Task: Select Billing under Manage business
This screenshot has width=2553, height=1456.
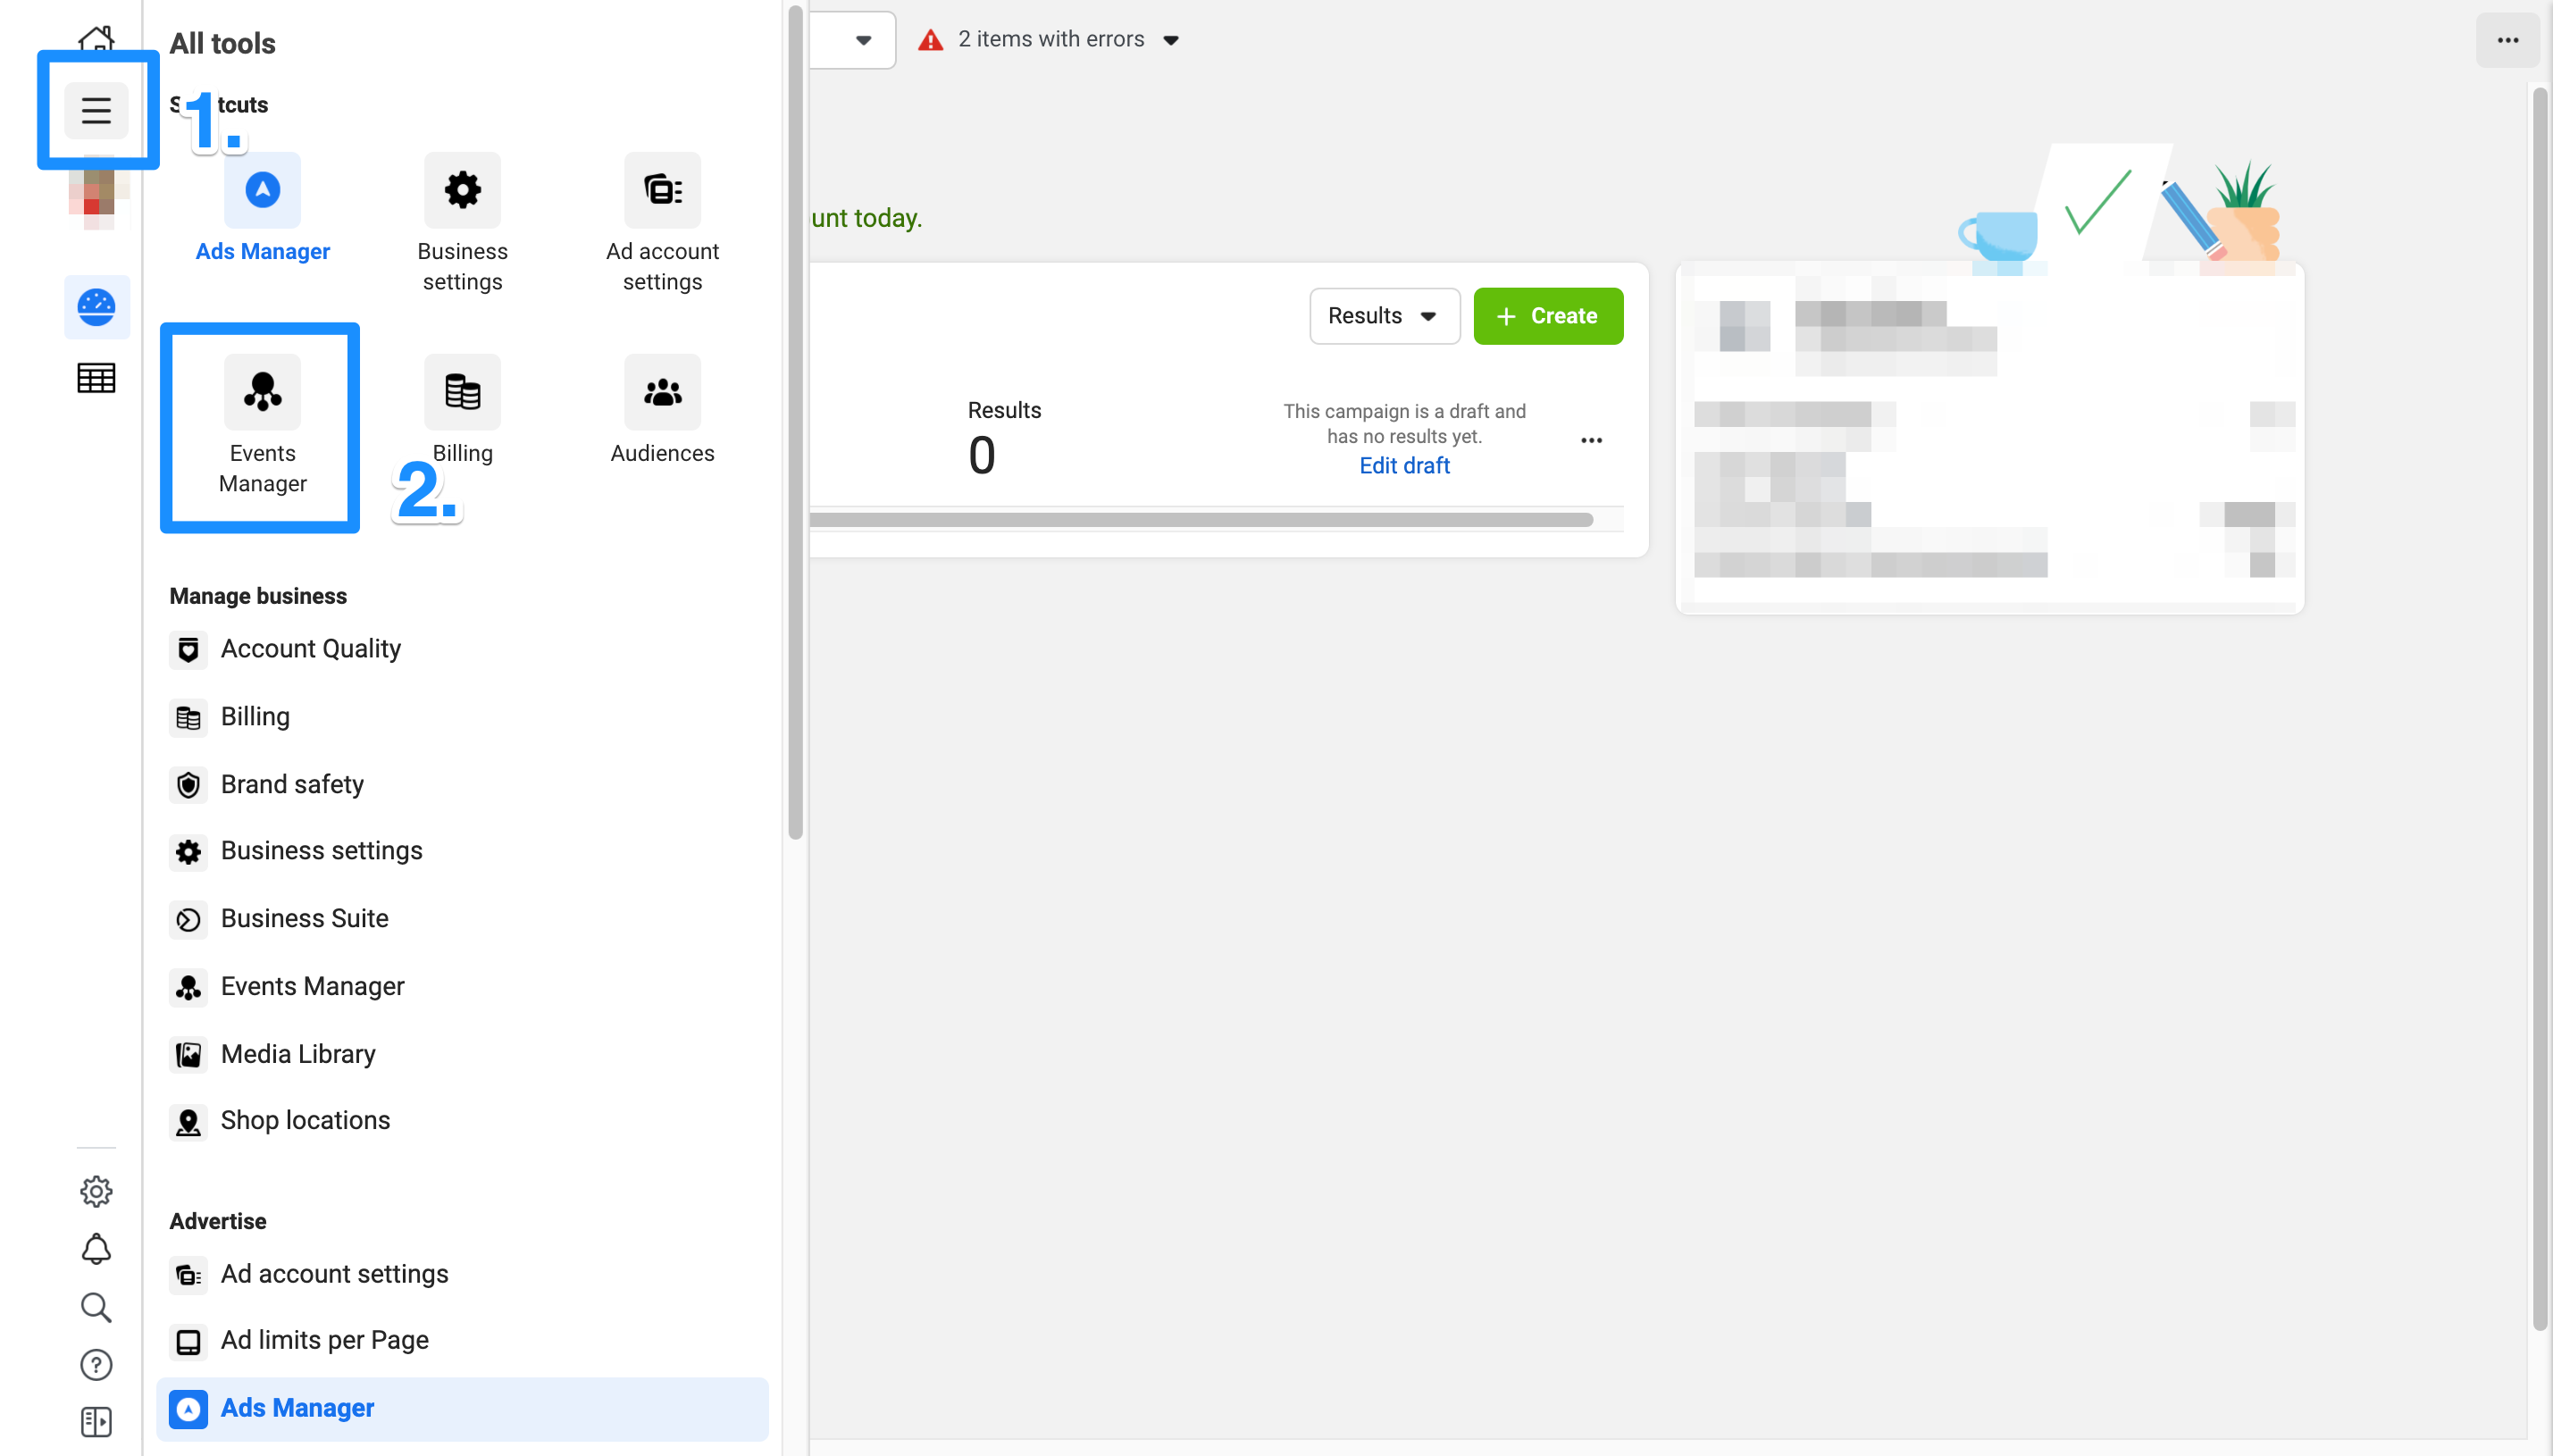Action: [x=255, y=715]
